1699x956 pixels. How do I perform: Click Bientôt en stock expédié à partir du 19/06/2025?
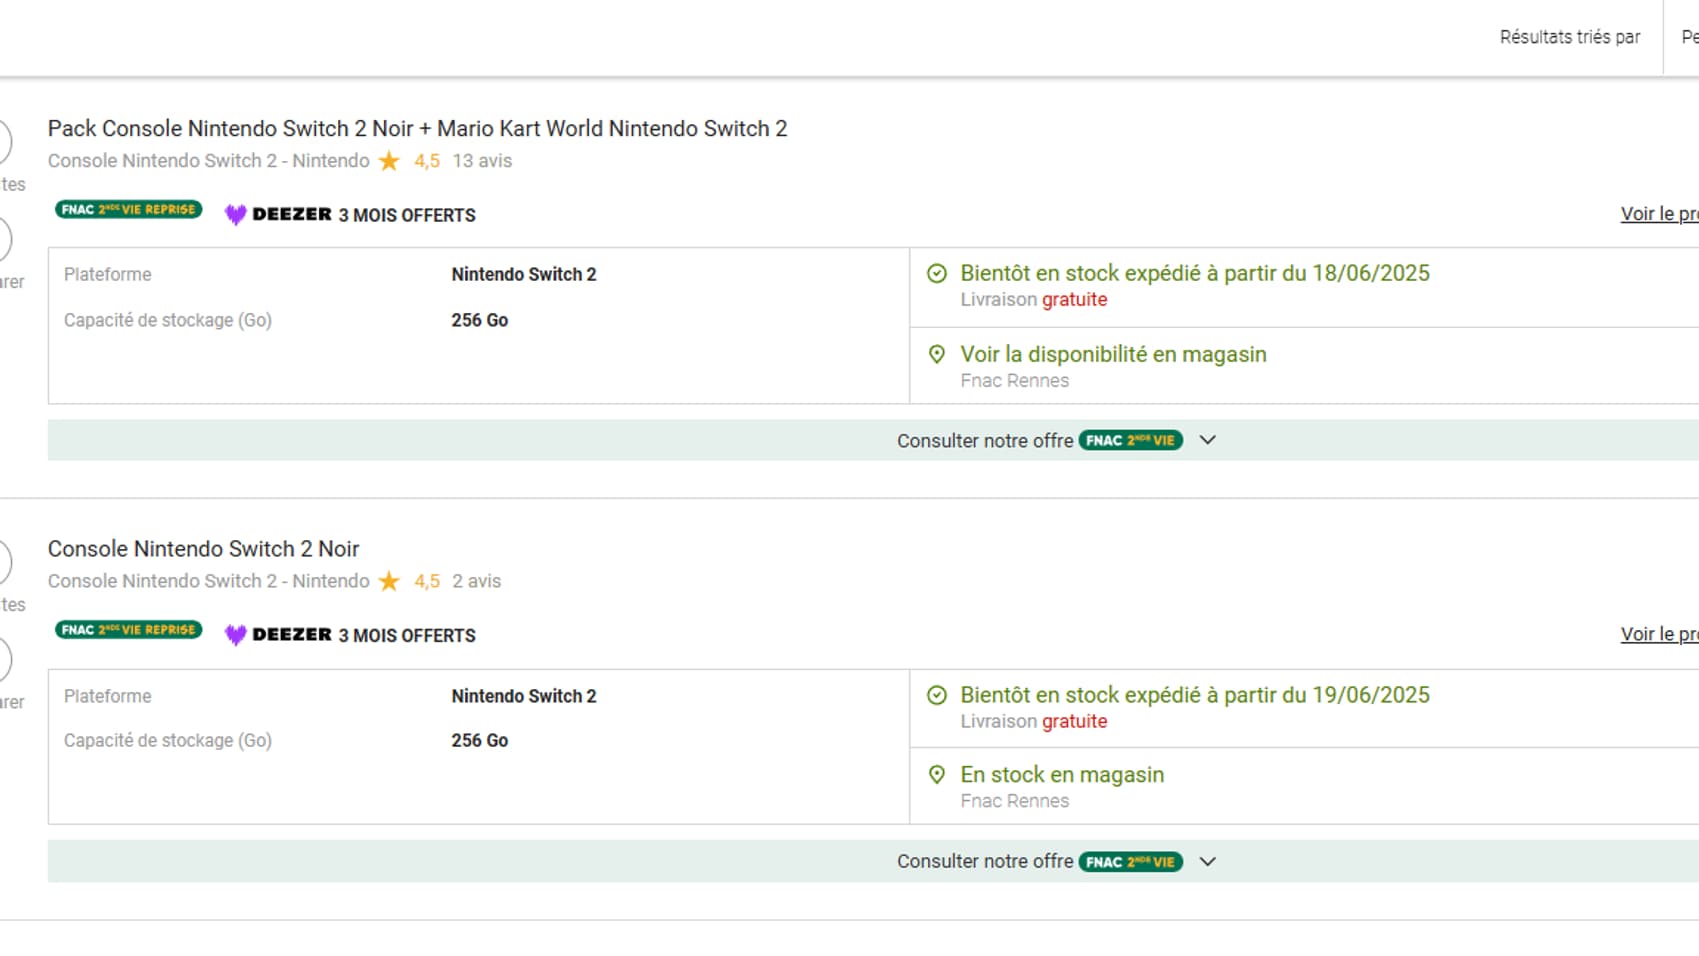(x=1195, y=695)
